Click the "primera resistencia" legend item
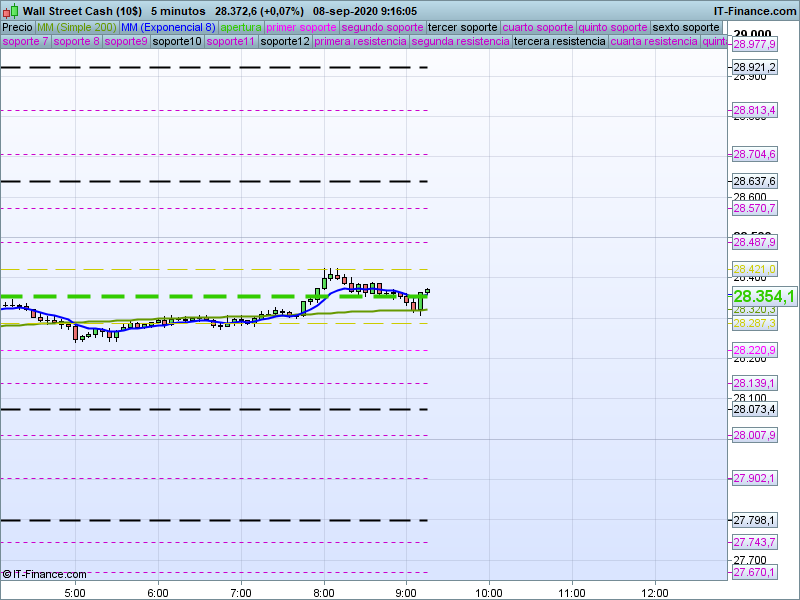Screen dimensions: 800x600 click(360, 42)
